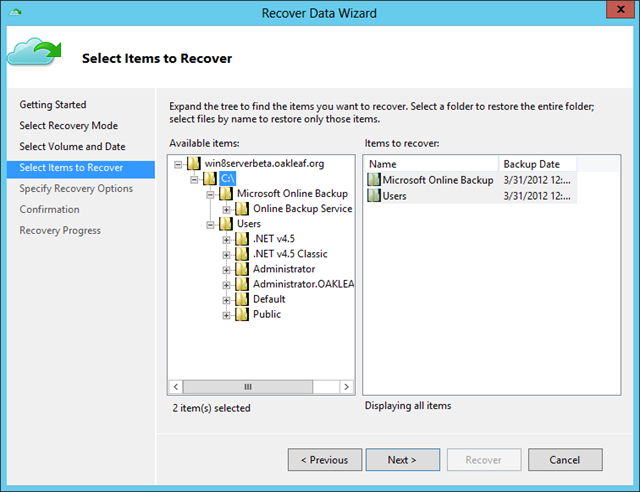Select the .NET v4.5 label

pos(274,239)
